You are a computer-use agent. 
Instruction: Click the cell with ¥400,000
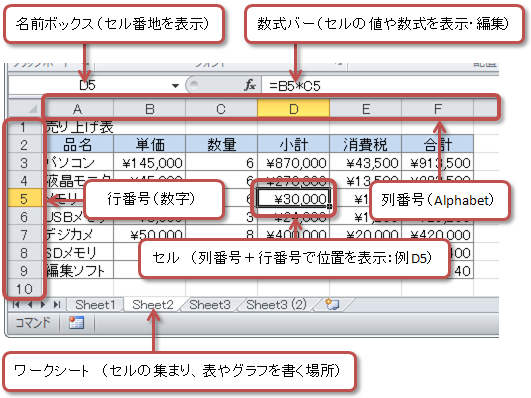294,234
